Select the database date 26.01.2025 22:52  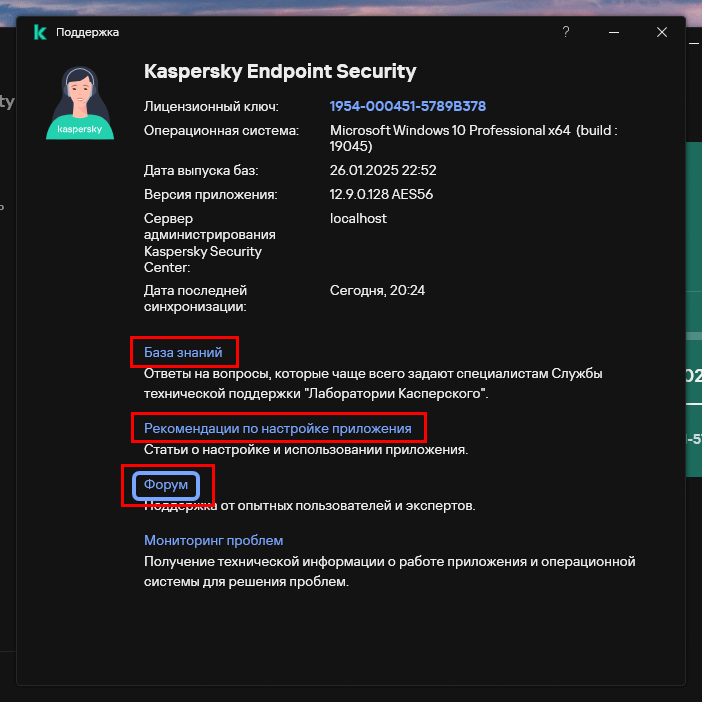(383, 170)
